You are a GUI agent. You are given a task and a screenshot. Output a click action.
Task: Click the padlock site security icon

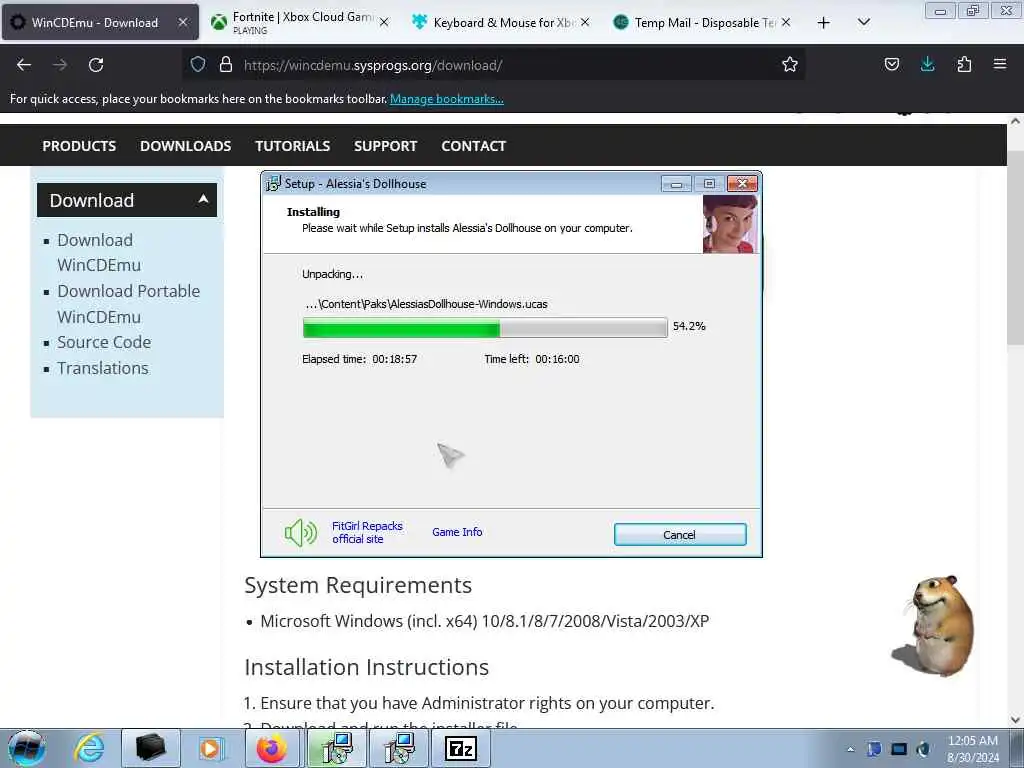coord(226,64)
